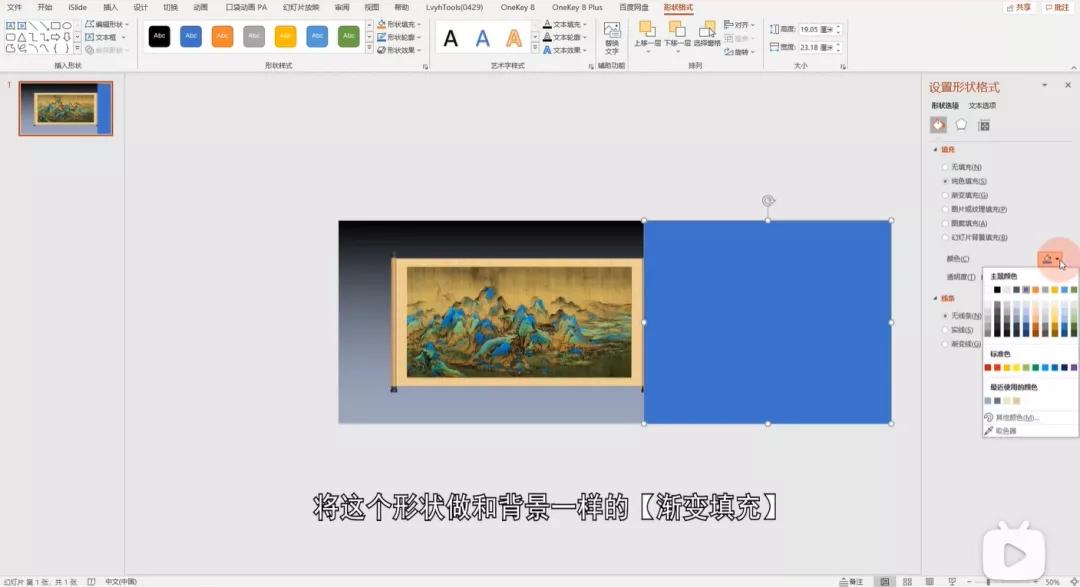Click the picture icon in the format panel
This screenshot has height=587, width=1080.
click(983, 124)
